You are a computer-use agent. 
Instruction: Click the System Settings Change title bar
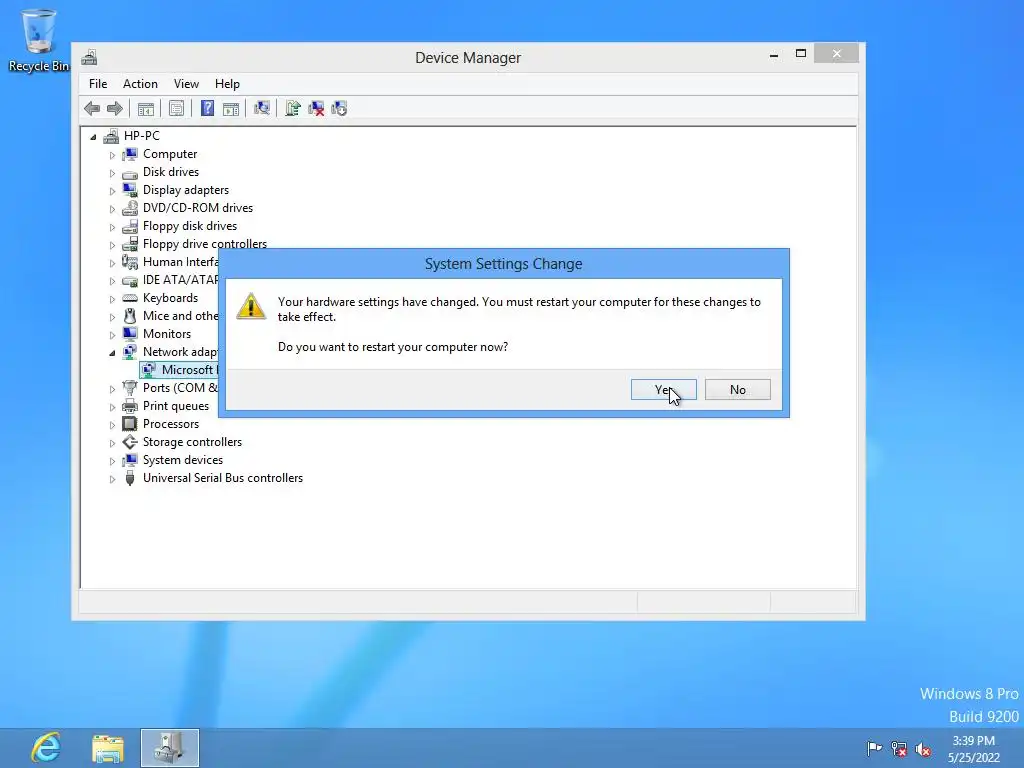pos(504,264)
